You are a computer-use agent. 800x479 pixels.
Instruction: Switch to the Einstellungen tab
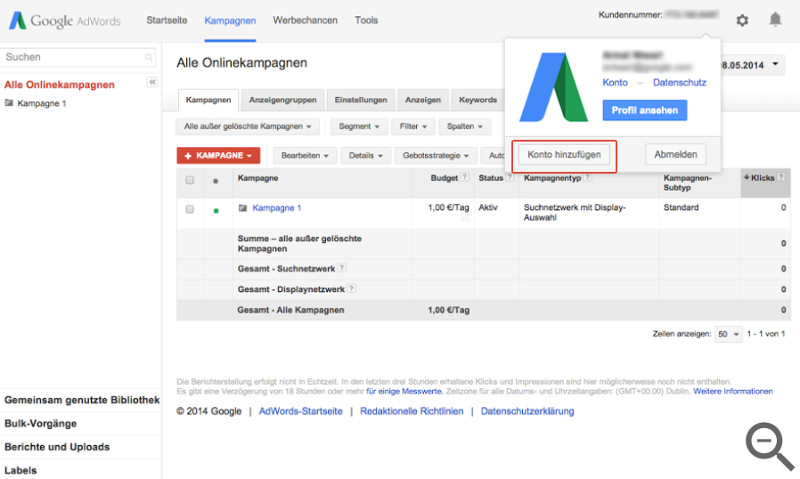click(361, 100)
